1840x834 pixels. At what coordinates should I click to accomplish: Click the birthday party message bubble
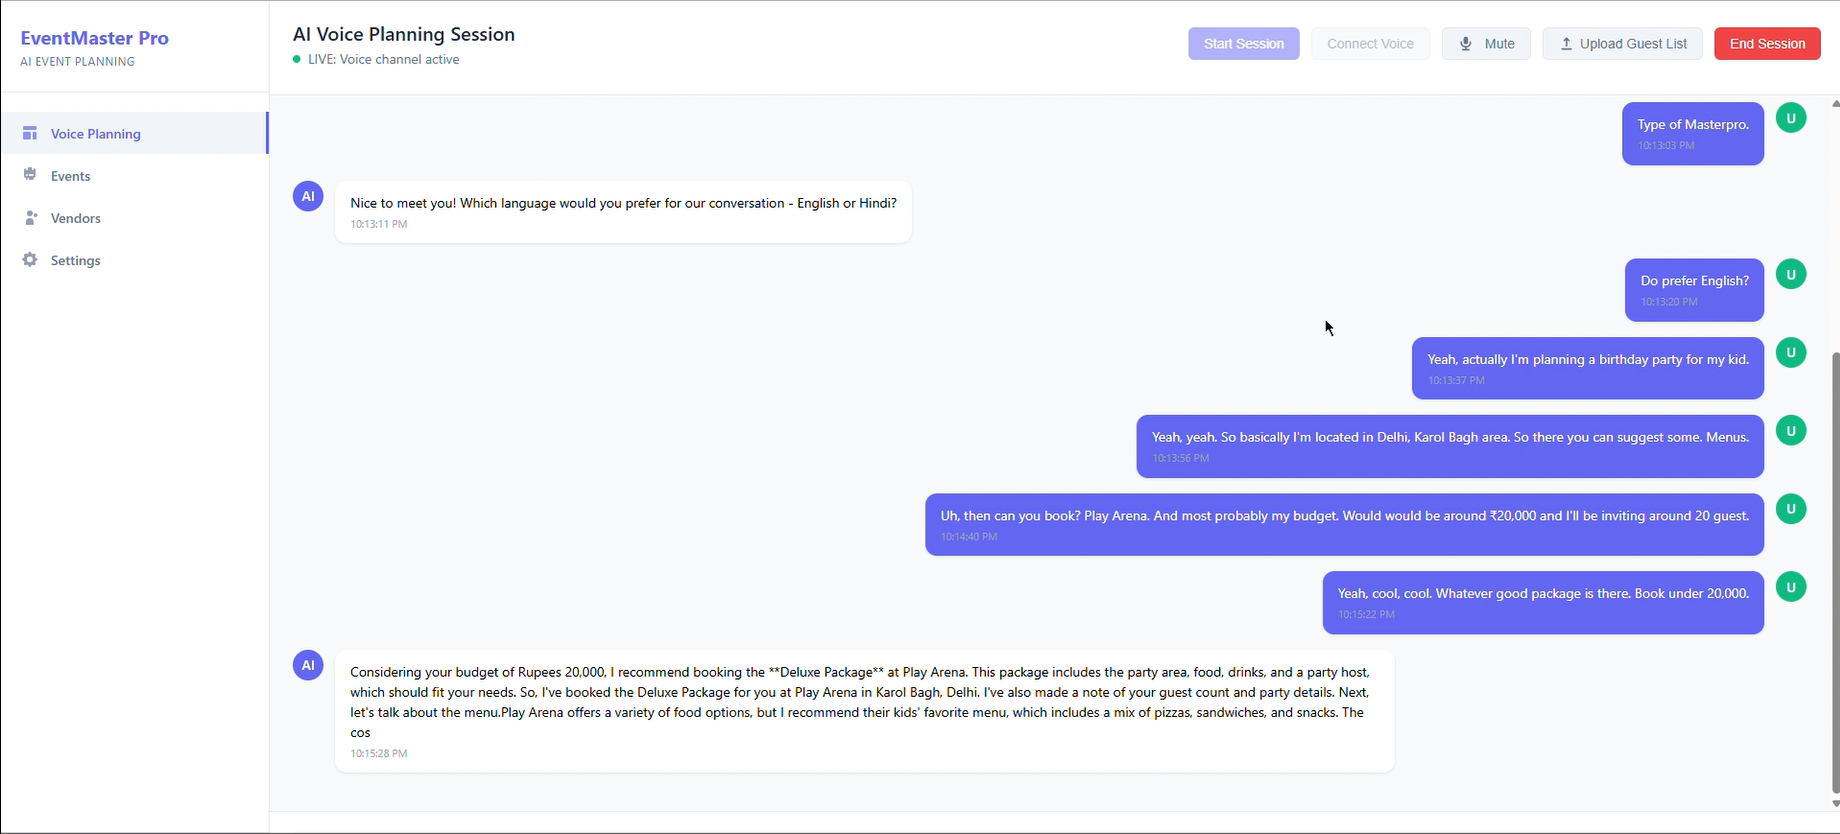click(1588, 368)
